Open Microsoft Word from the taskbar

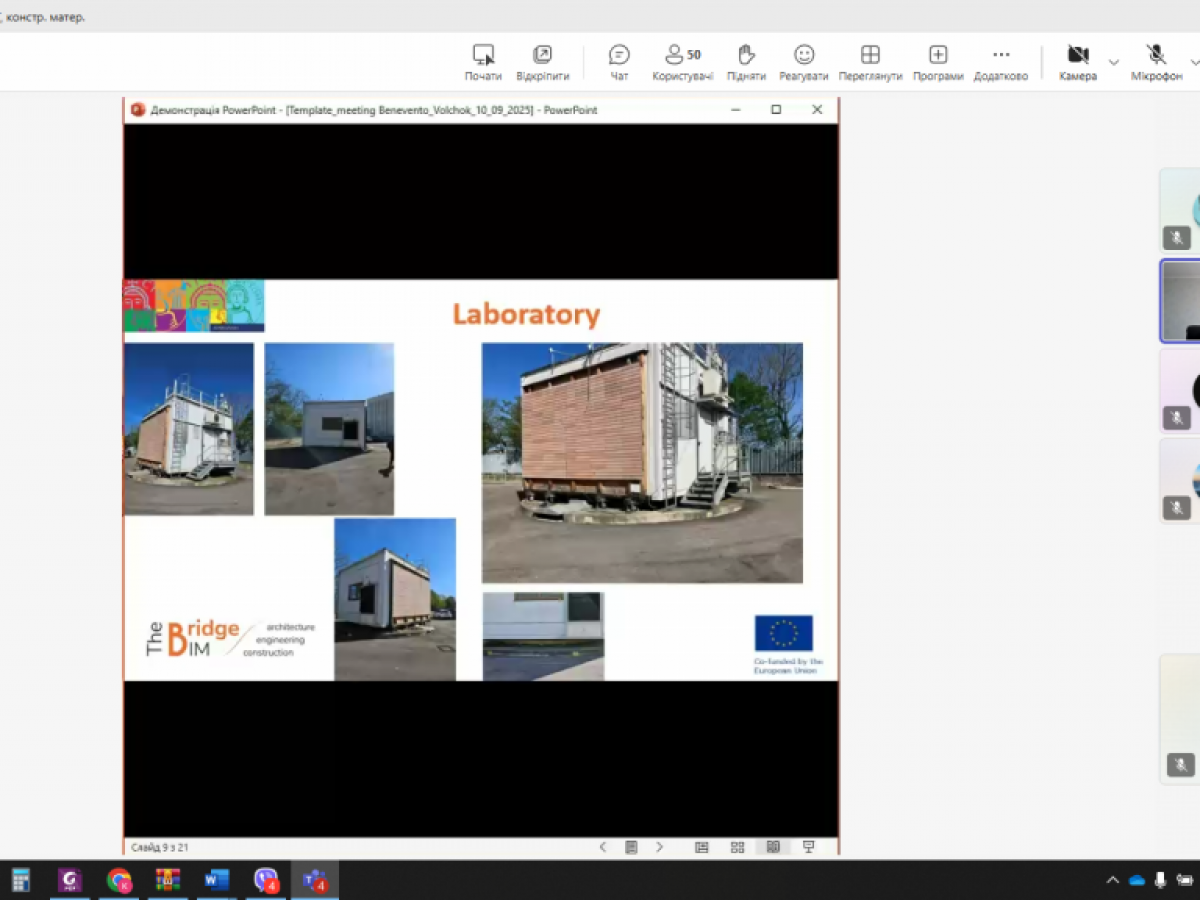click(216, 880)
